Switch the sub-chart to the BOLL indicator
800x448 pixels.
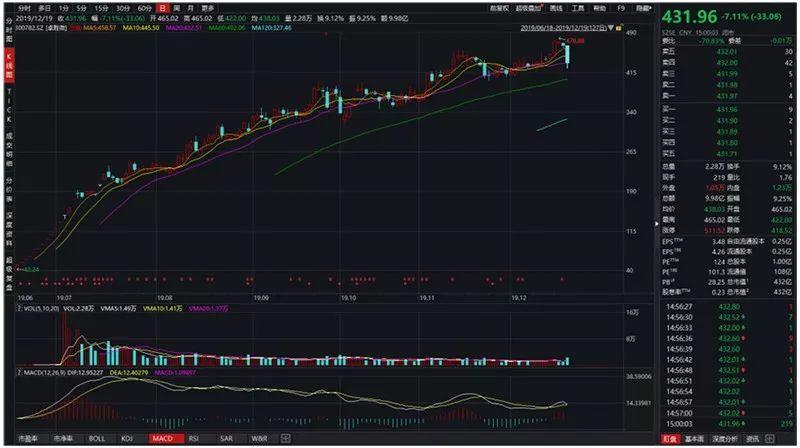pos(97,438)
